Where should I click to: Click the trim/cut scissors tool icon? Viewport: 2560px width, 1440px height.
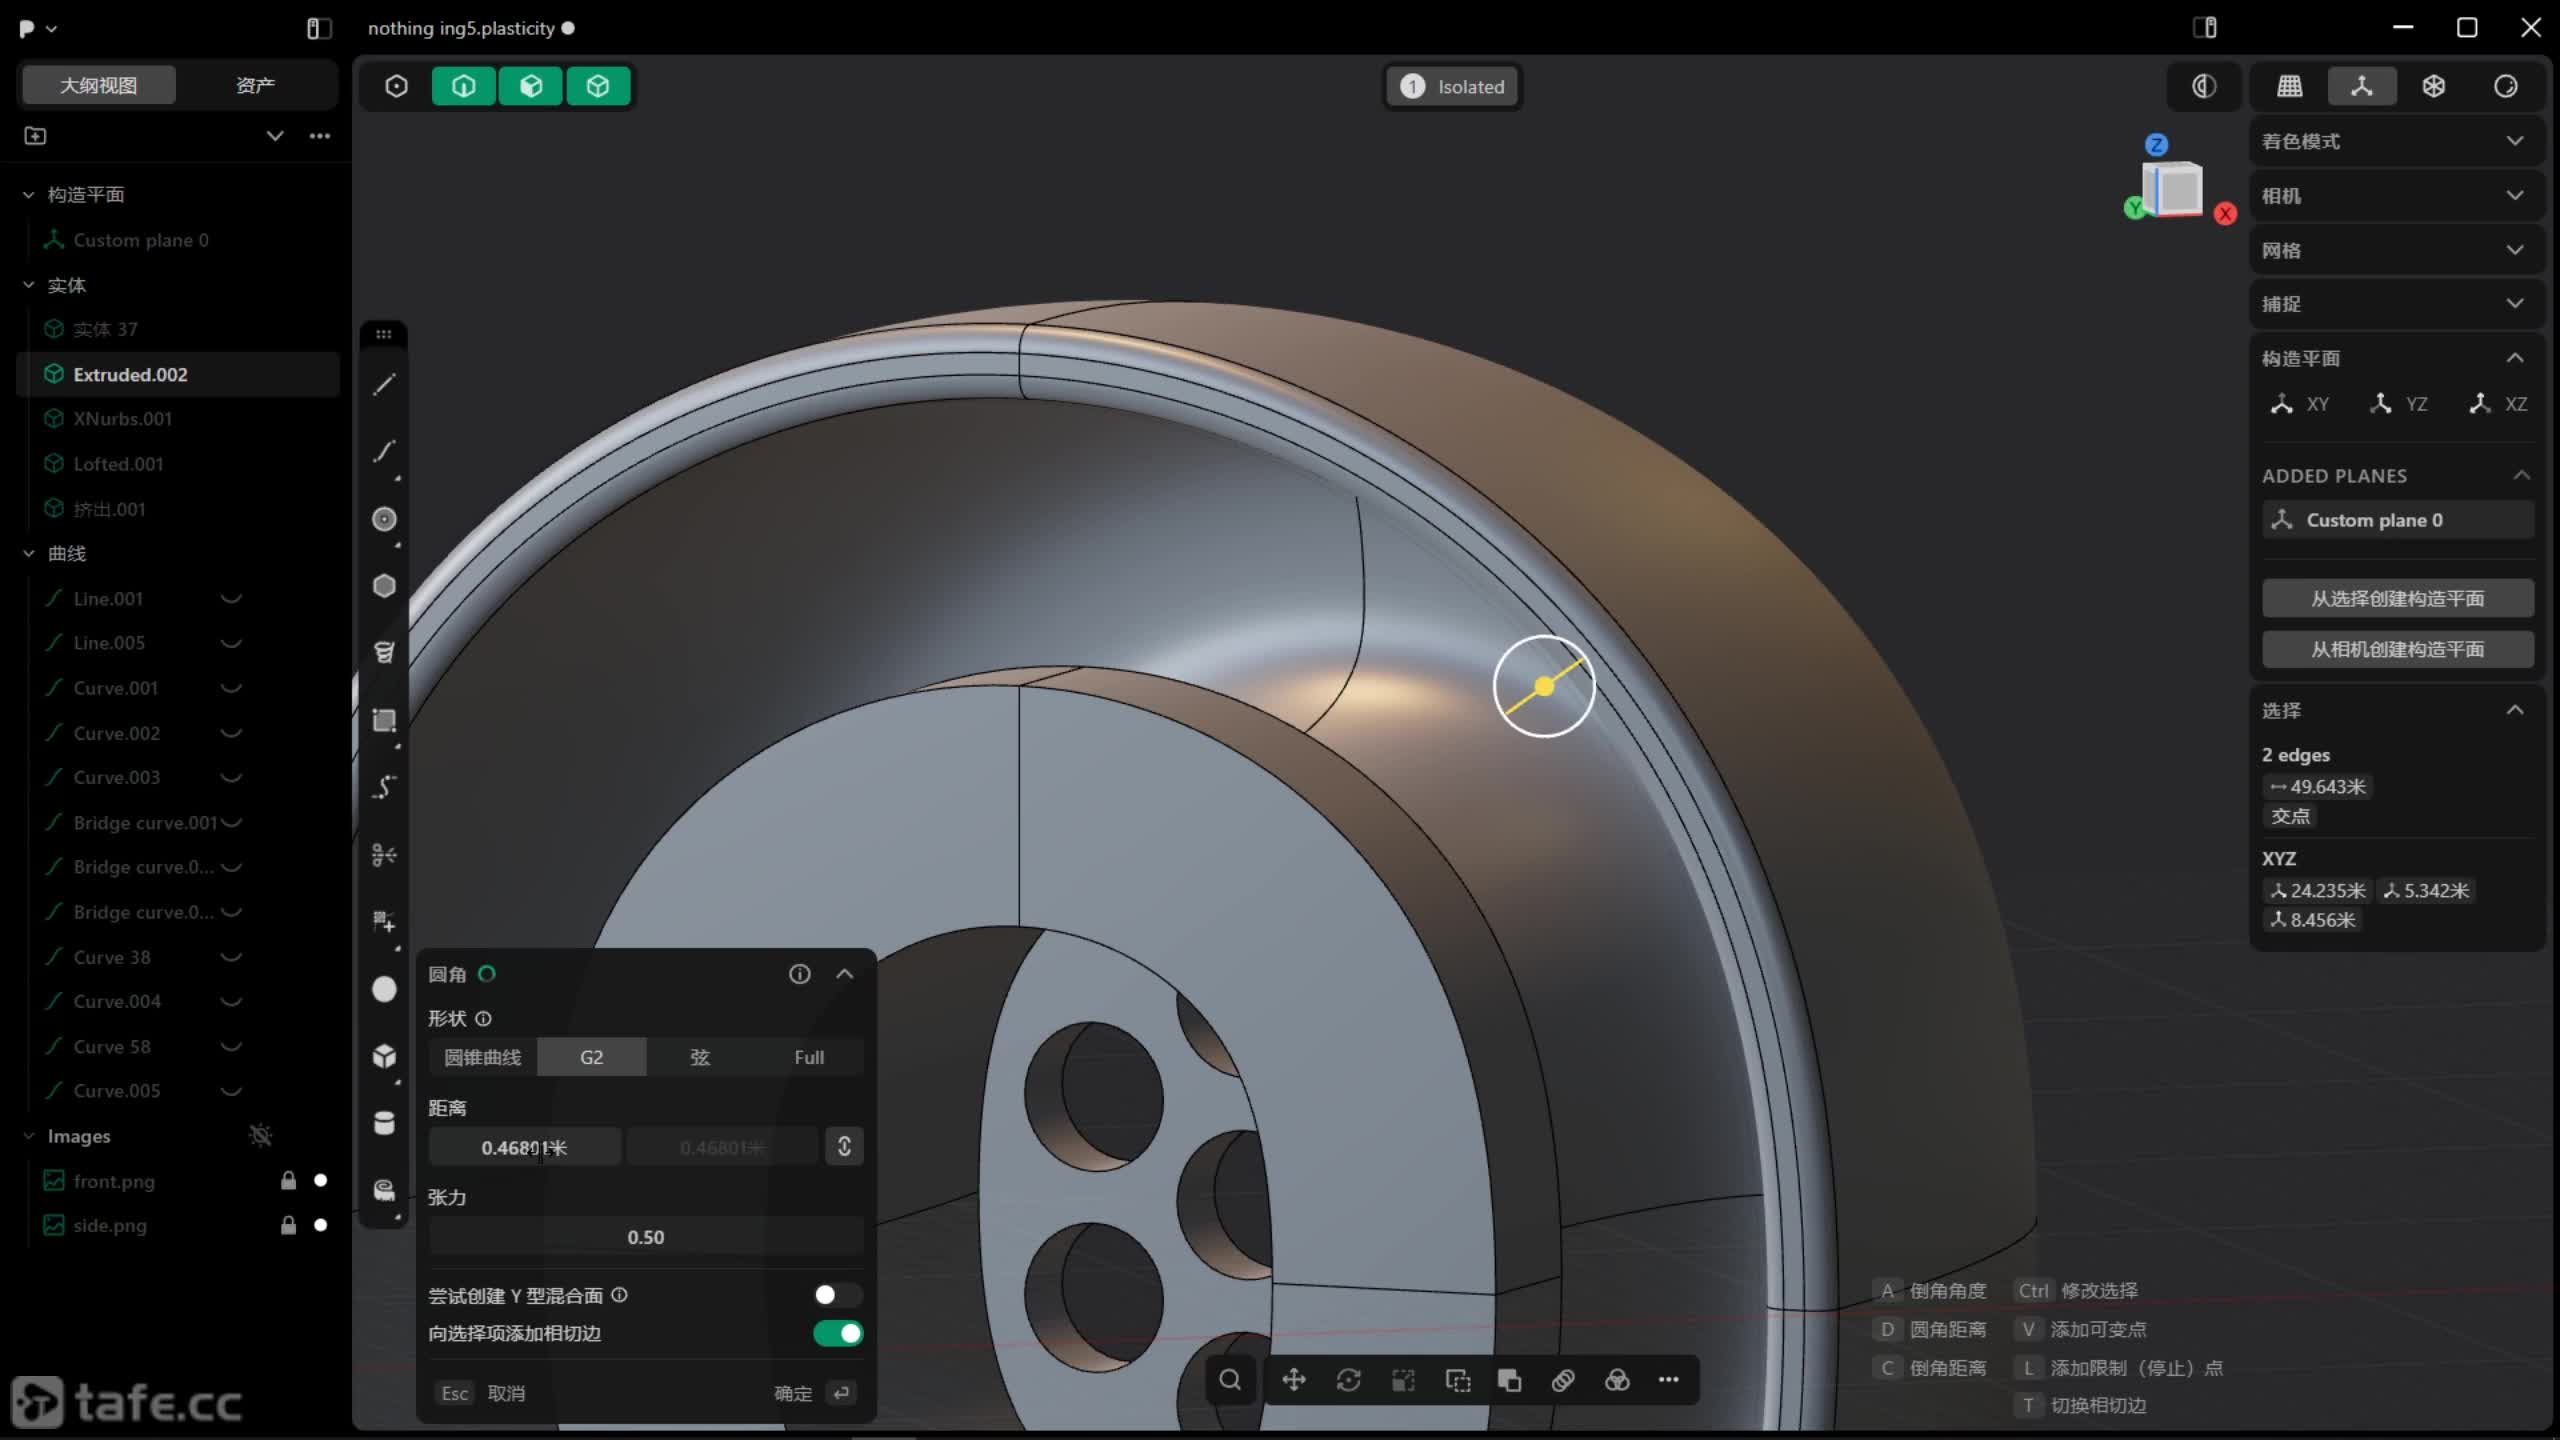tap(384, 855)
